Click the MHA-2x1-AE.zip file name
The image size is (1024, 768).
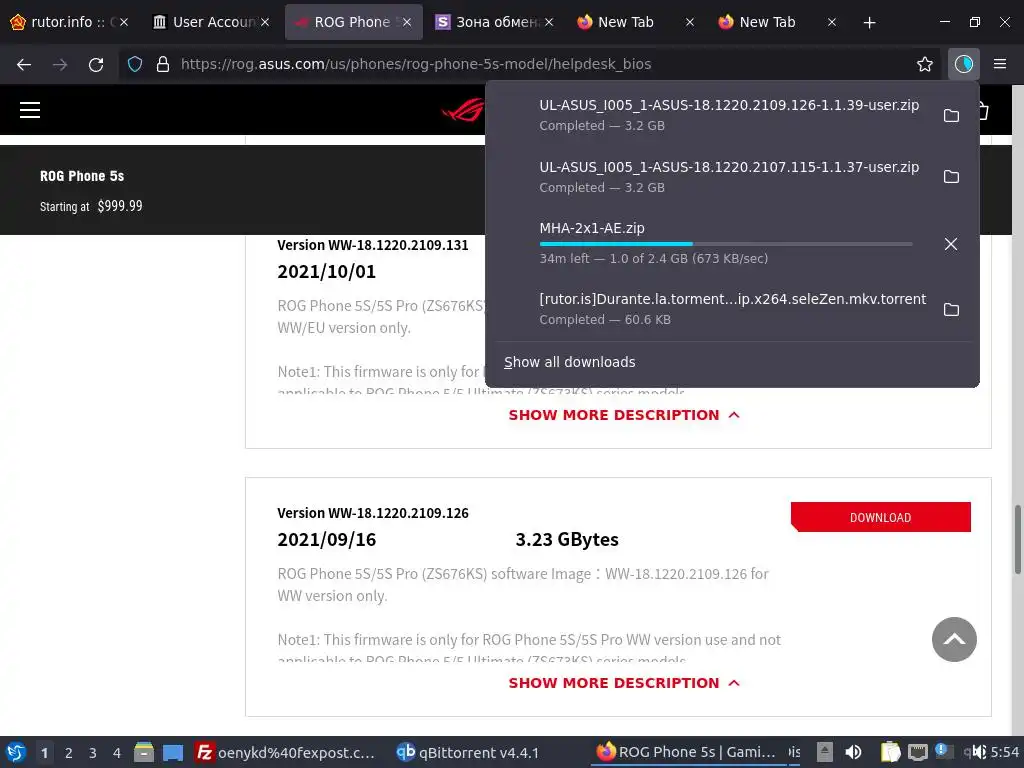pos(592,228)
